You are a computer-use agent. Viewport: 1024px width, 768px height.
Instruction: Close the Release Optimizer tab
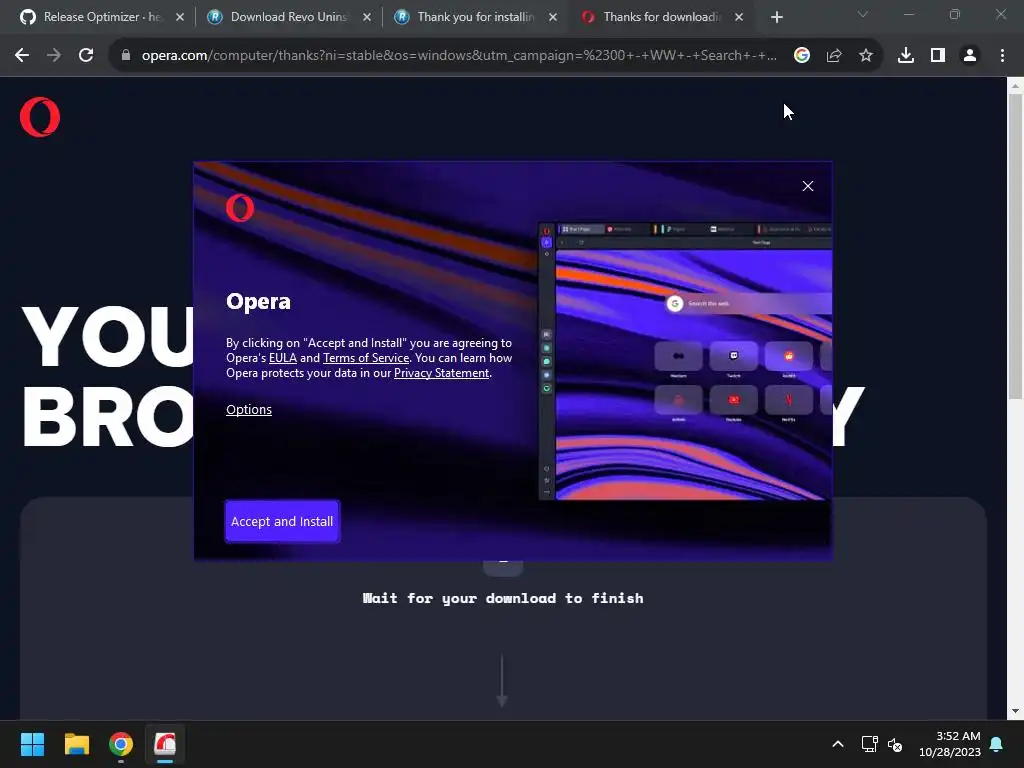click(x=180, y=17)
